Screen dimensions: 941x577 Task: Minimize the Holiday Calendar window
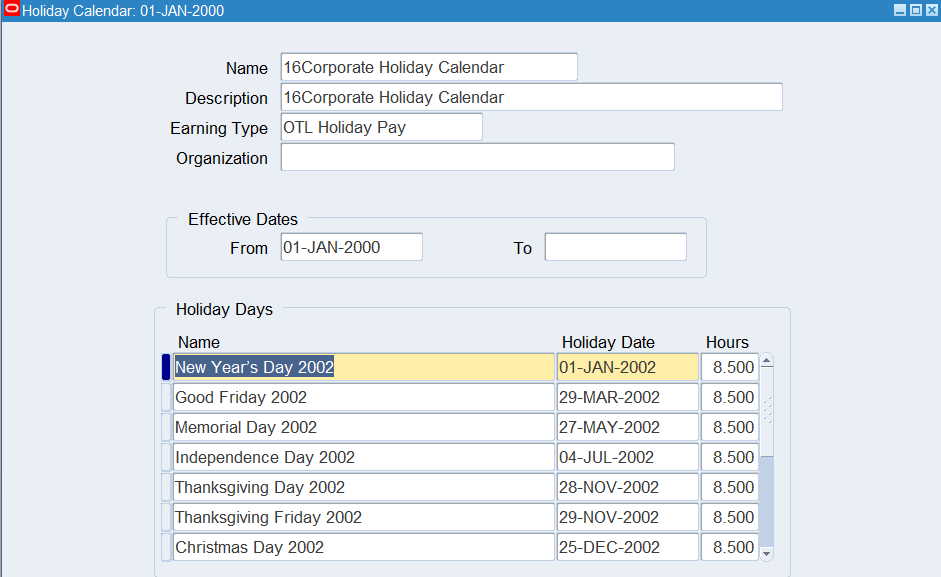(899, 10)
